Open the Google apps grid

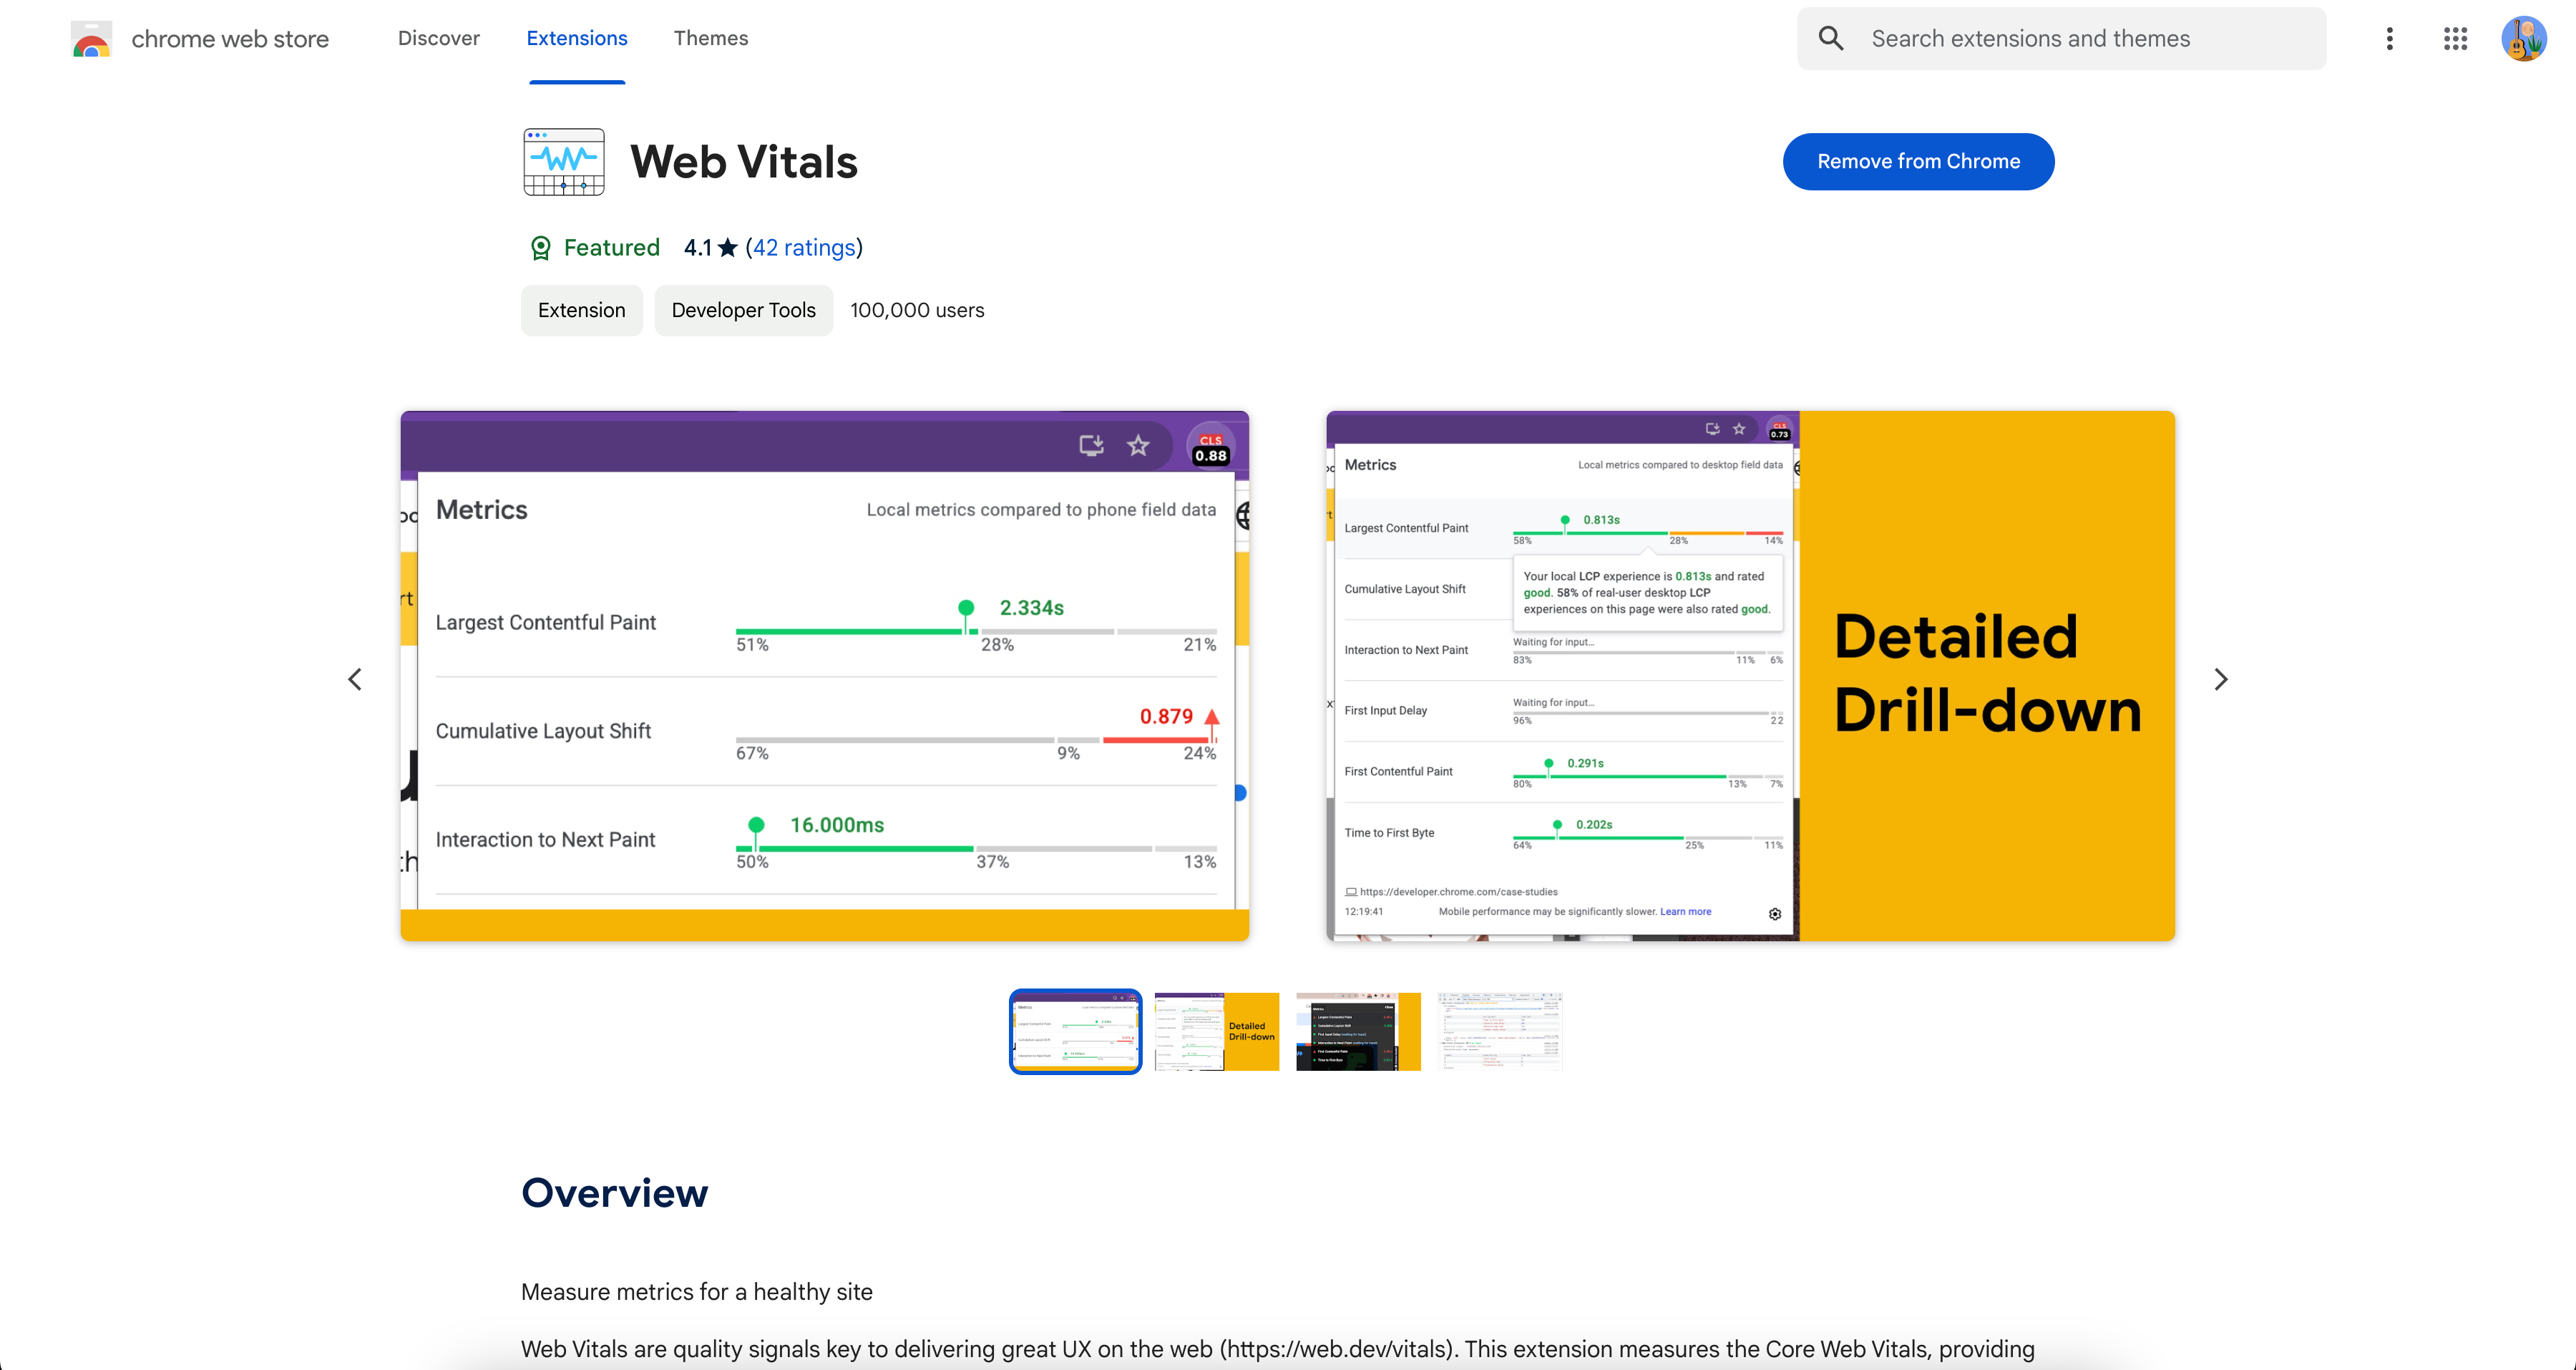2455,39
